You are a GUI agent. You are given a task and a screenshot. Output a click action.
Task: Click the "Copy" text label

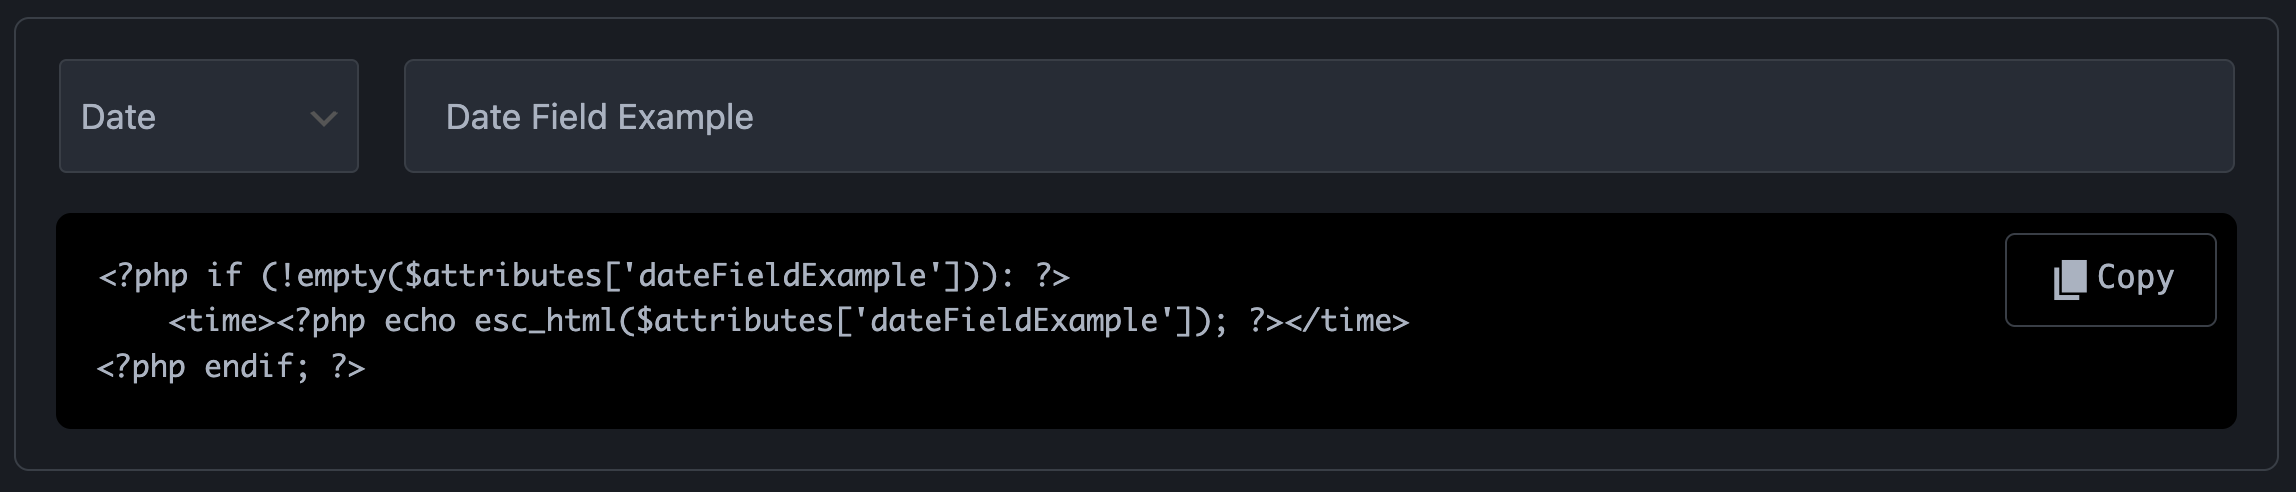(2135, 277)
